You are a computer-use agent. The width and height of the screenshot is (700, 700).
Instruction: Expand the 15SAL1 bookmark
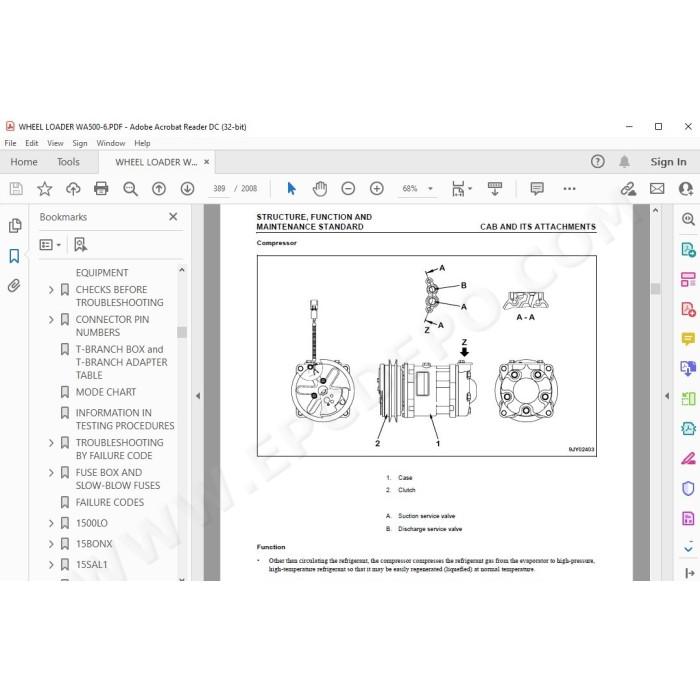51,565
